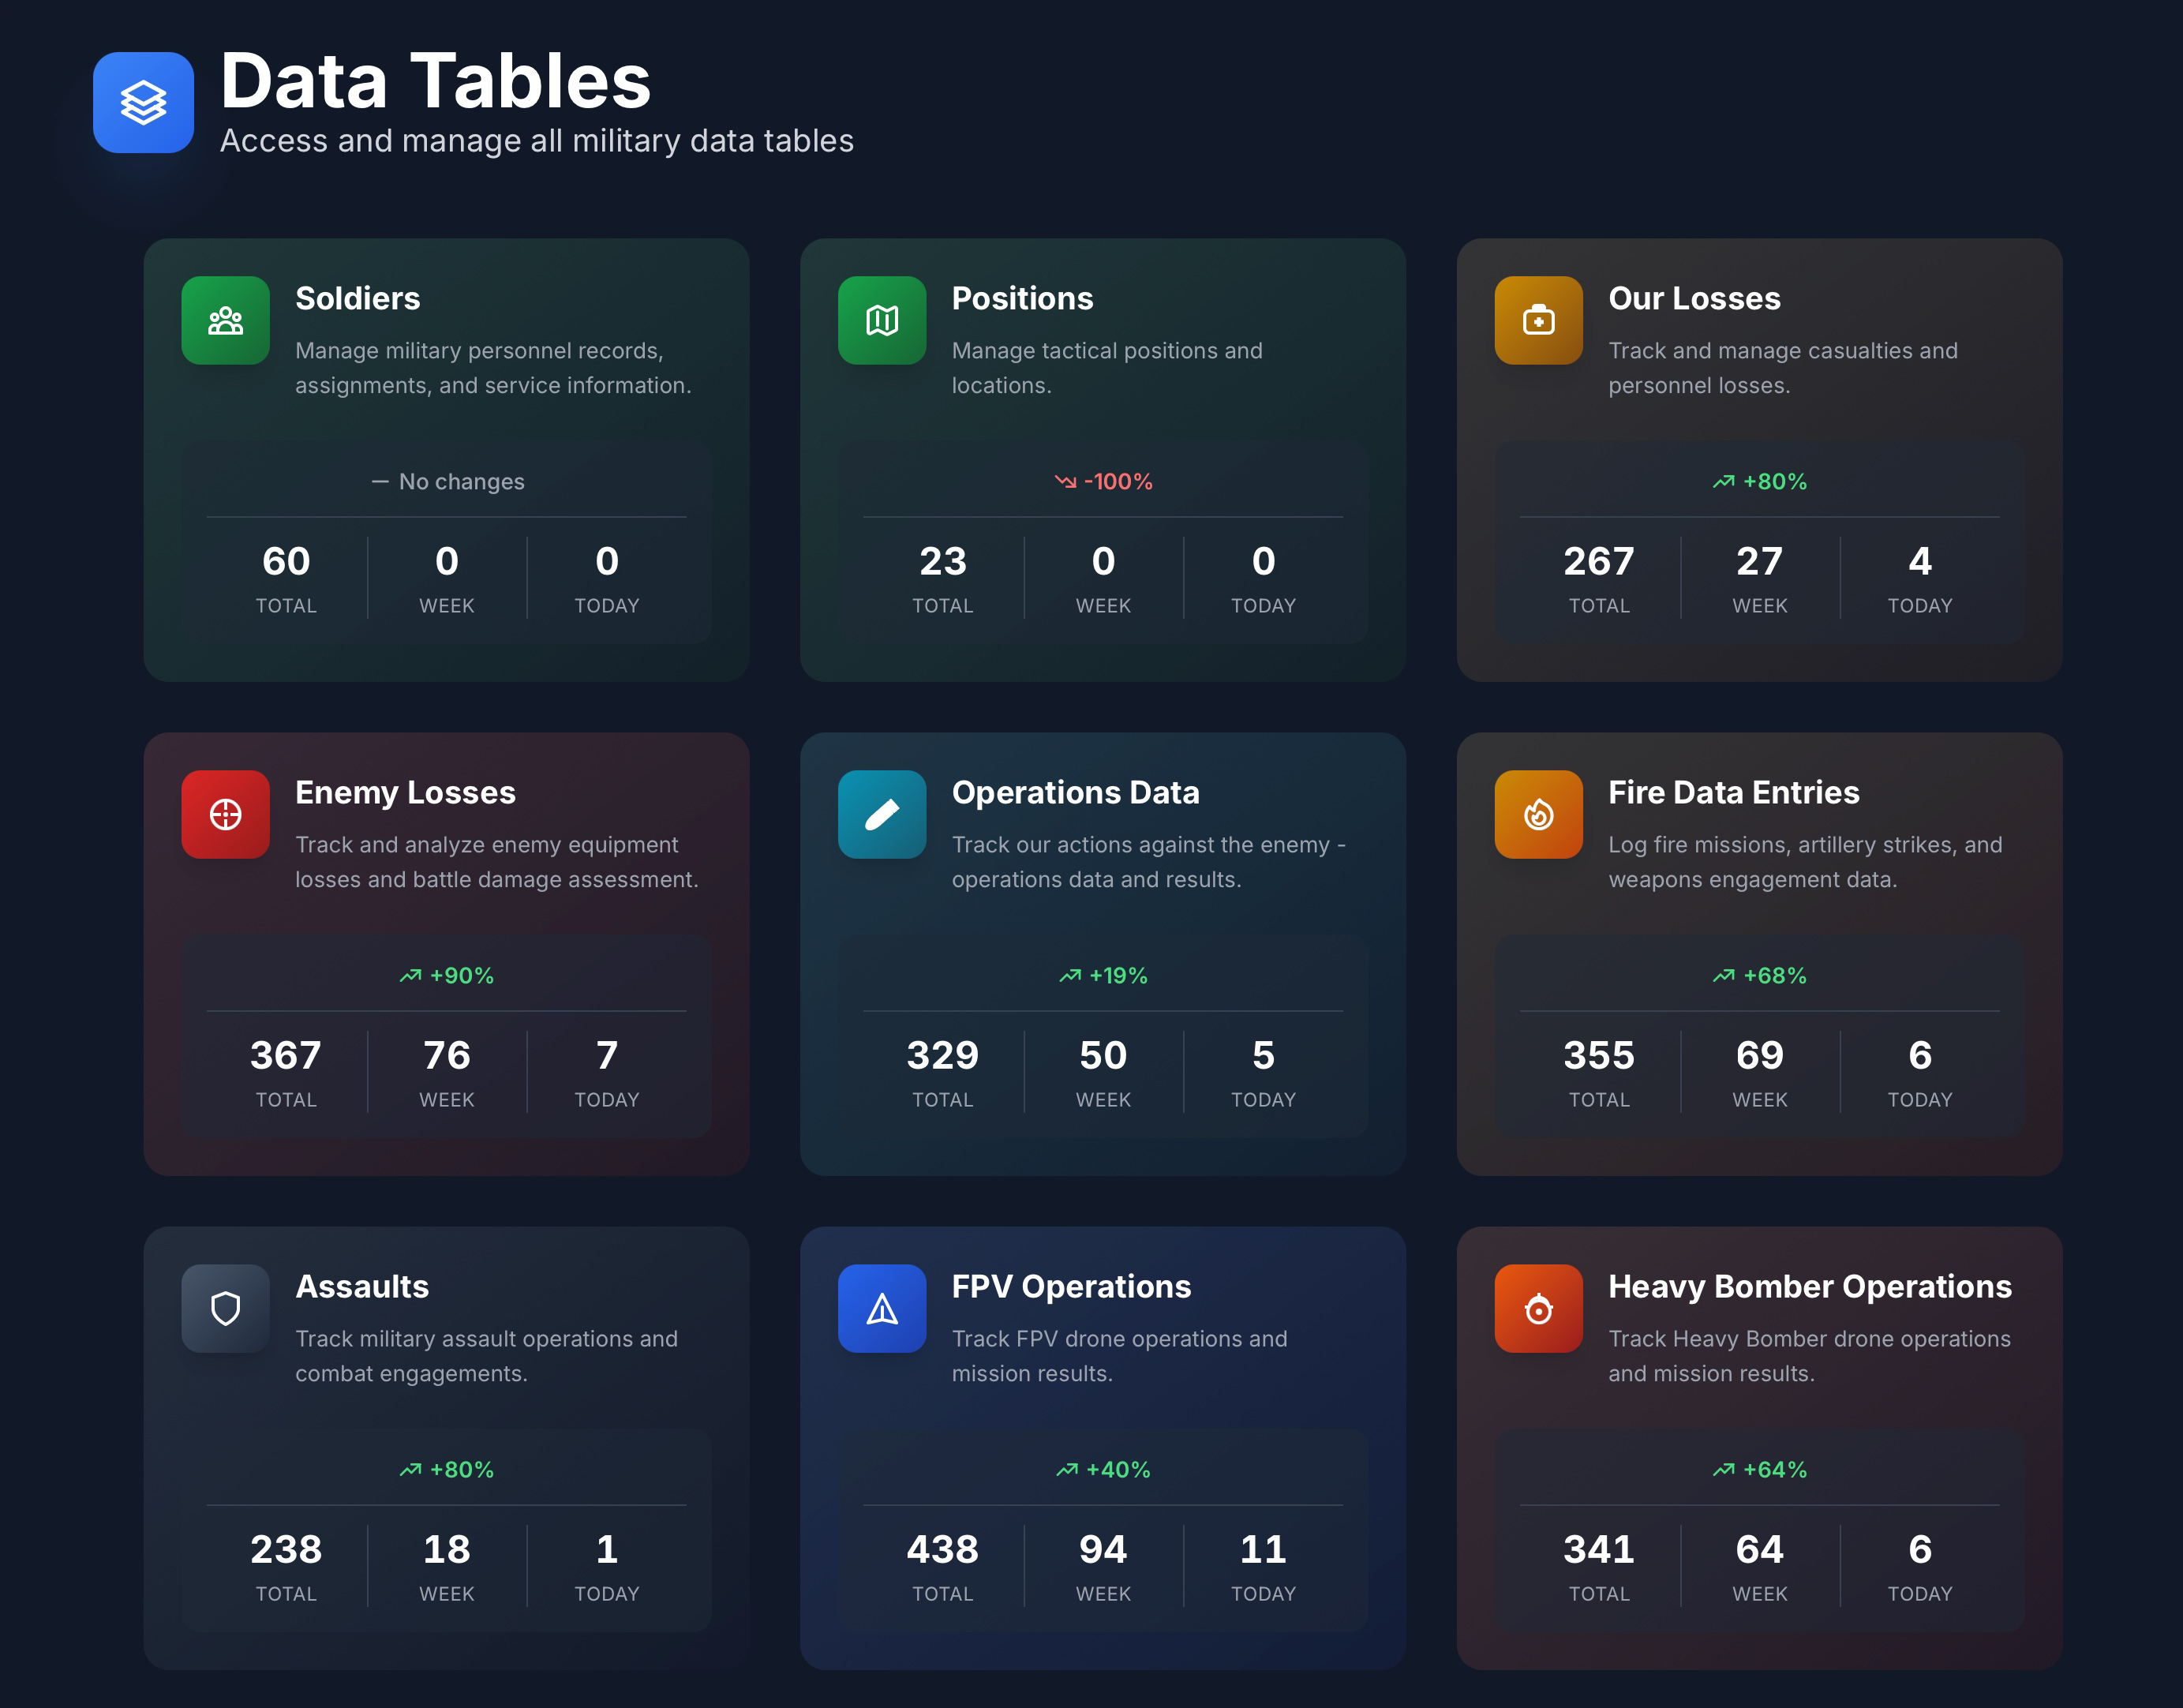Click the Enemy Losses total value 367
The image size is (2183, 1708).
point(286,1055)
